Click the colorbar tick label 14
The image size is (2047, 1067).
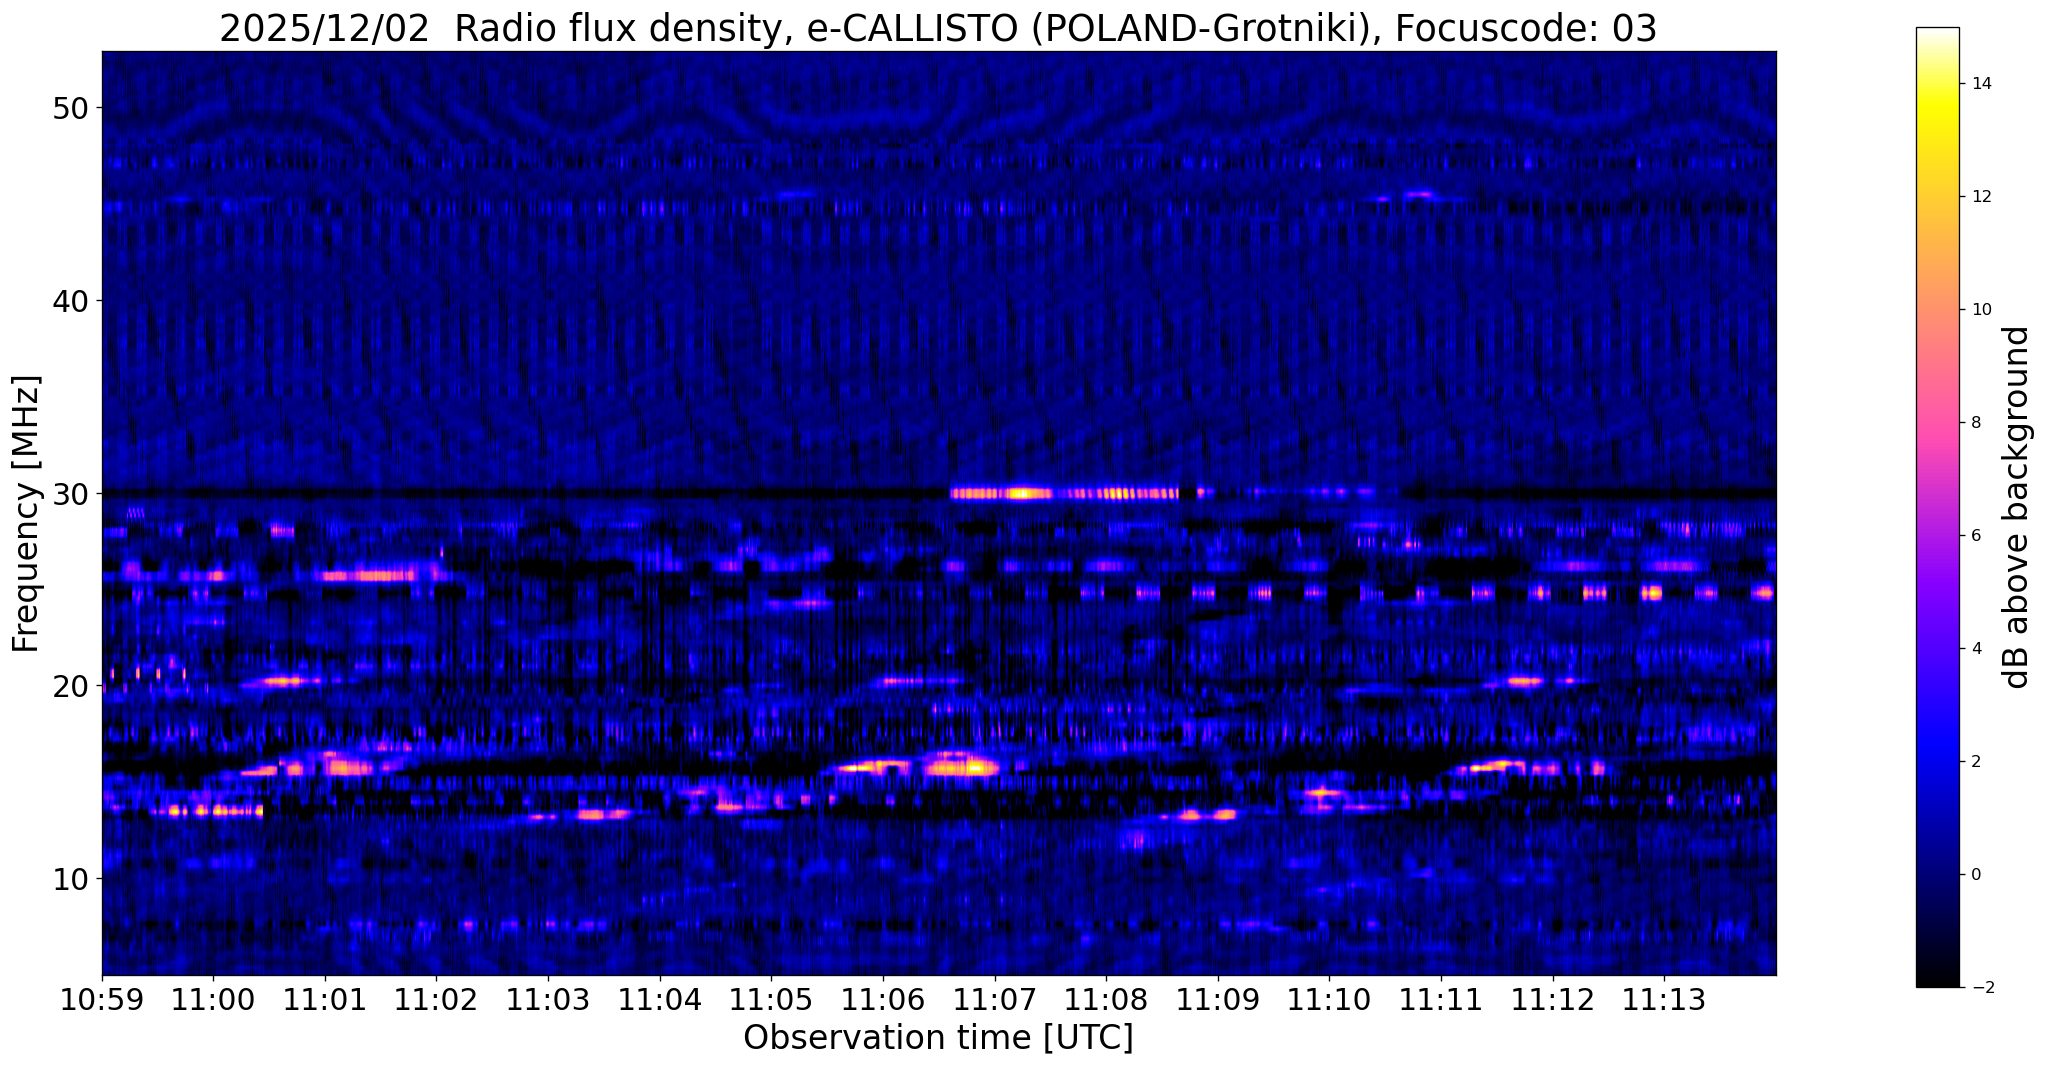[x=1980, y=84]
